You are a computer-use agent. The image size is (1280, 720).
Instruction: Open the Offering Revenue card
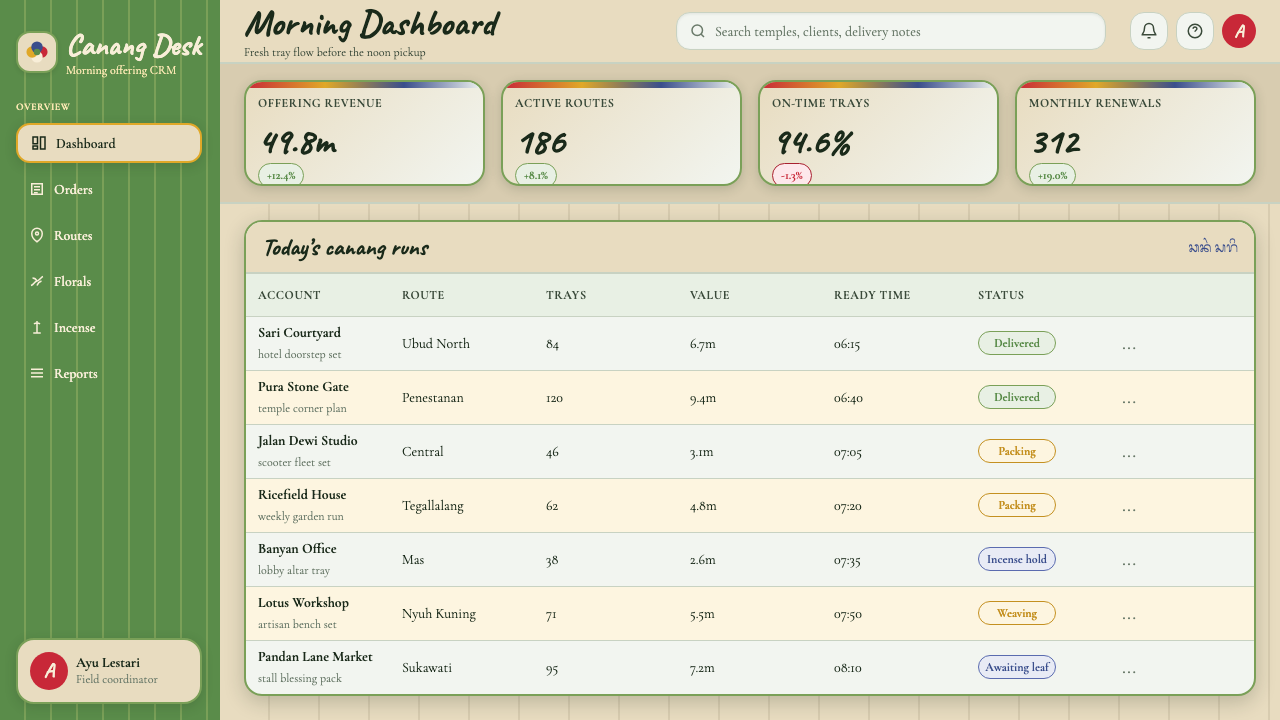365,133
